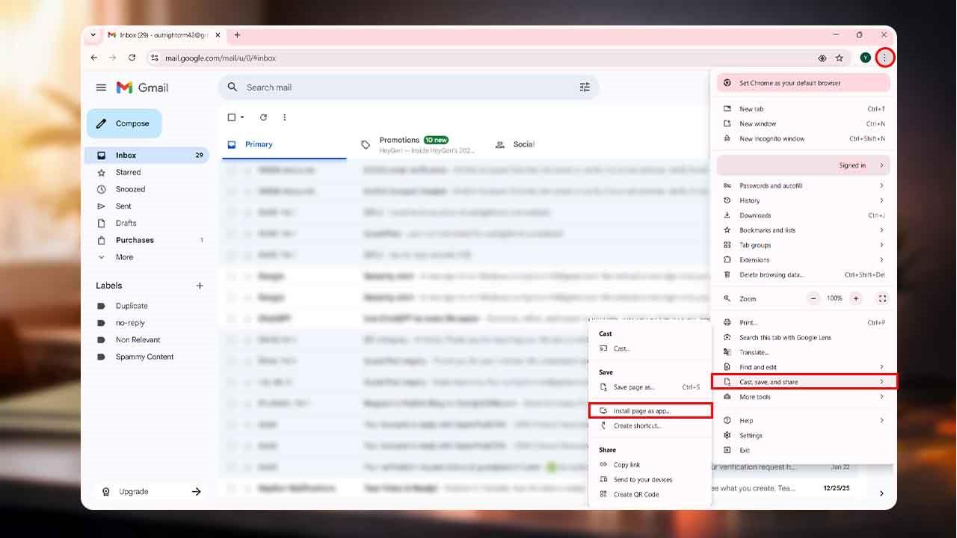This screenshot has height=538, width=957.
Task: Expand History submenu
Action: pos(804,200)
